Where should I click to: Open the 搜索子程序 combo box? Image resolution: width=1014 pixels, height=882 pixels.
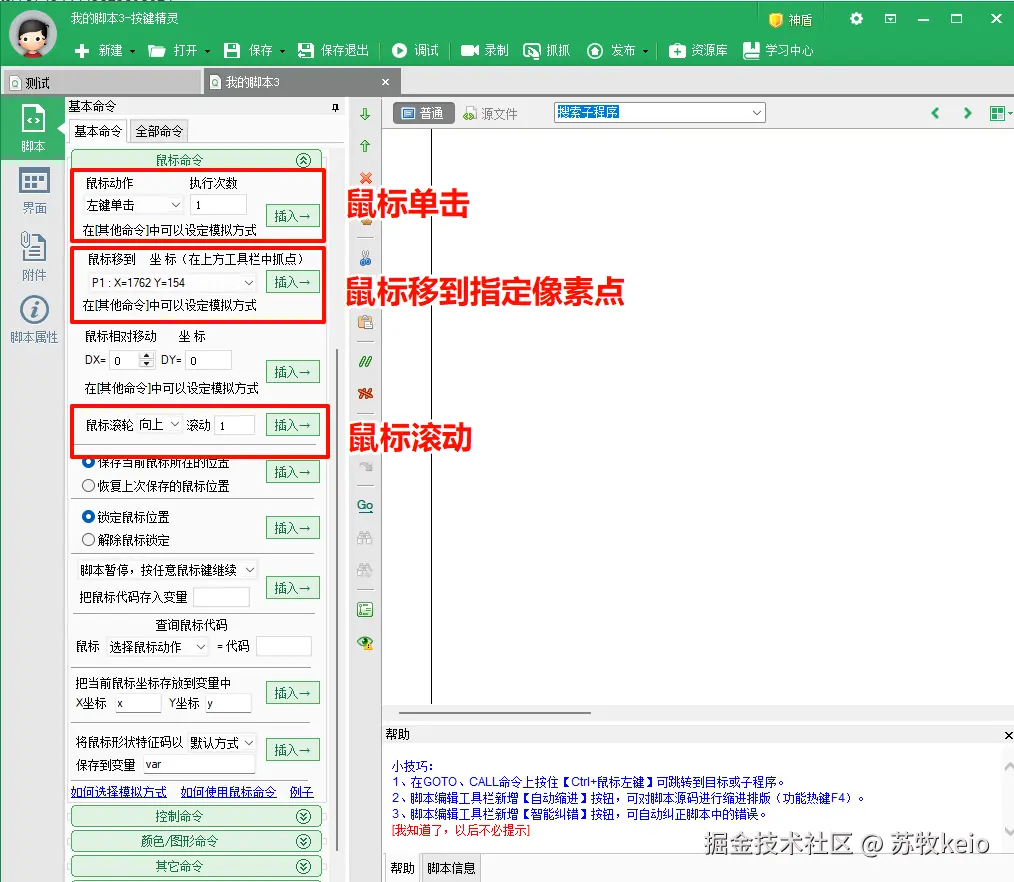point(660,113)
